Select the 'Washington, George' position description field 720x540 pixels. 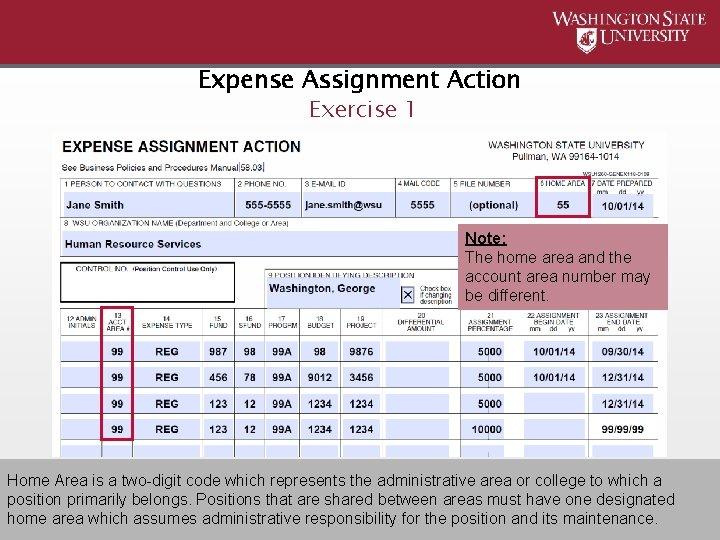(333, 293)
